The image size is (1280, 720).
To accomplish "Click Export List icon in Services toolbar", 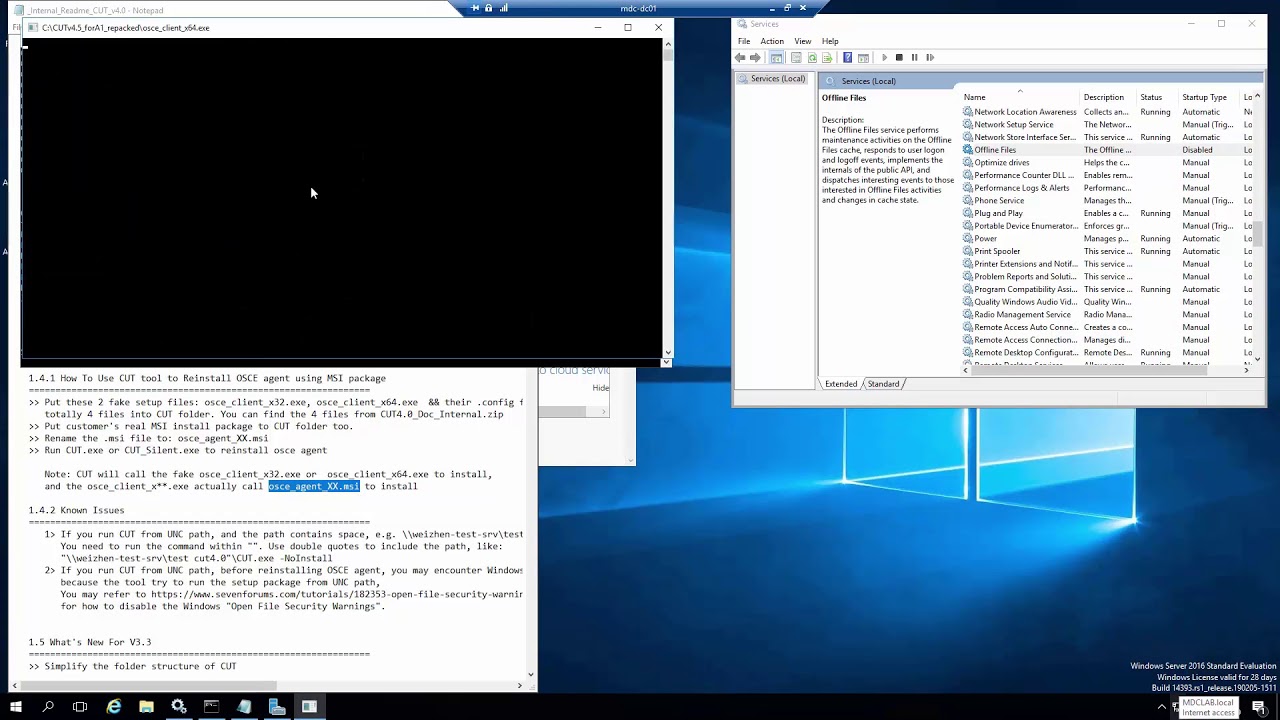I will coord(827,57).
